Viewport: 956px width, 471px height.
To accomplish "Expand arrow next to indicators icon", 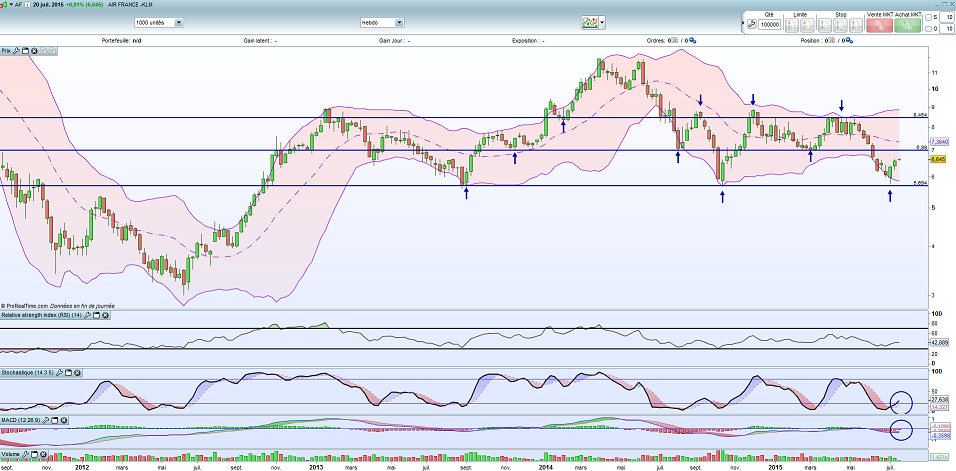I will pyautogui.click(x=602, y=23).
